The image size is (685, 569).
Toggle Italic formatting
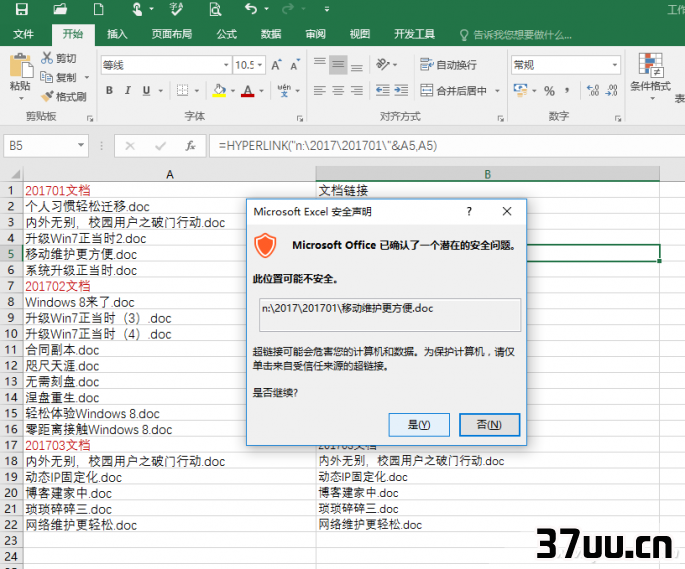pos(128,90)
